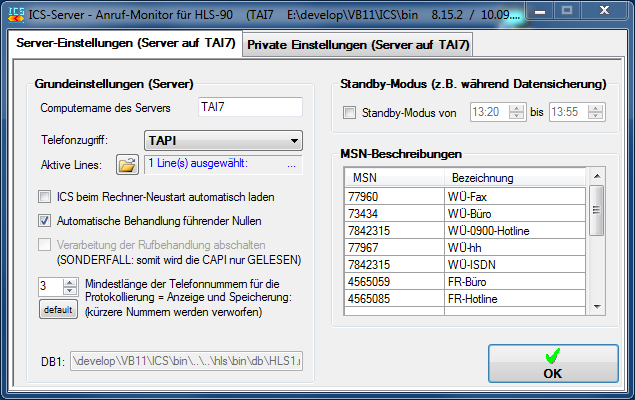Click the MSN column header
This screenshot has width=635, height=400.
pos(392,177)
